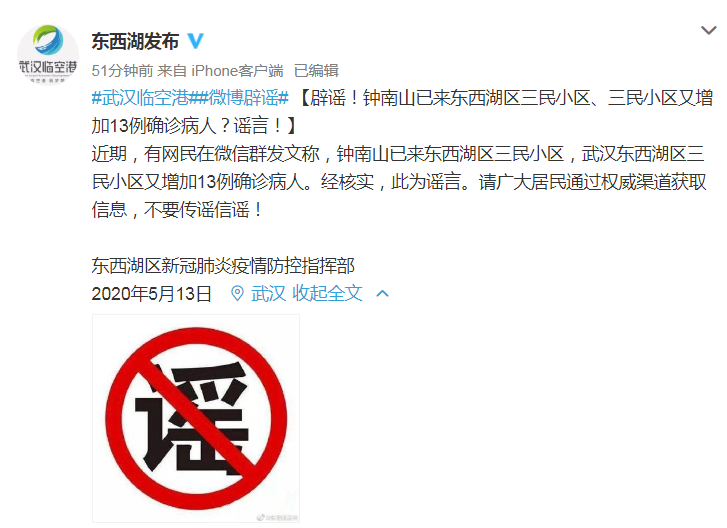This screenshot has width=727, height=528.
Task: Click the watermark on image corner
Action: click(278, 517)
